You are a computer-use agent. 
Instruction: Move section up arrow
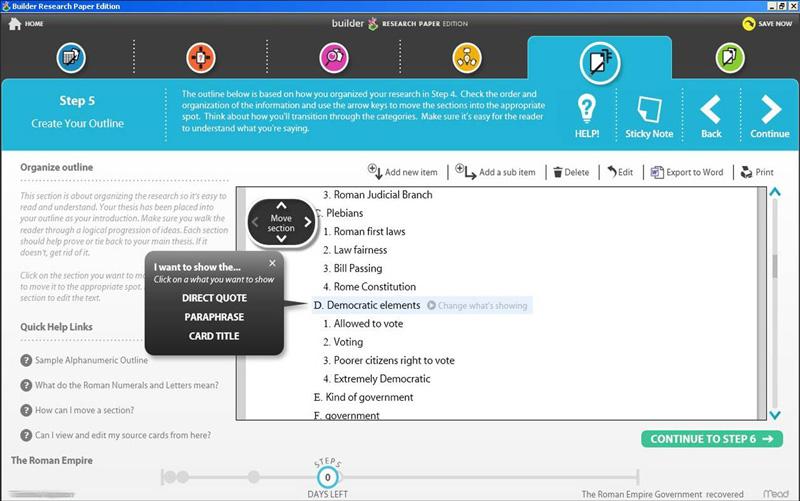pyautogui.click(x=281, y=206)
